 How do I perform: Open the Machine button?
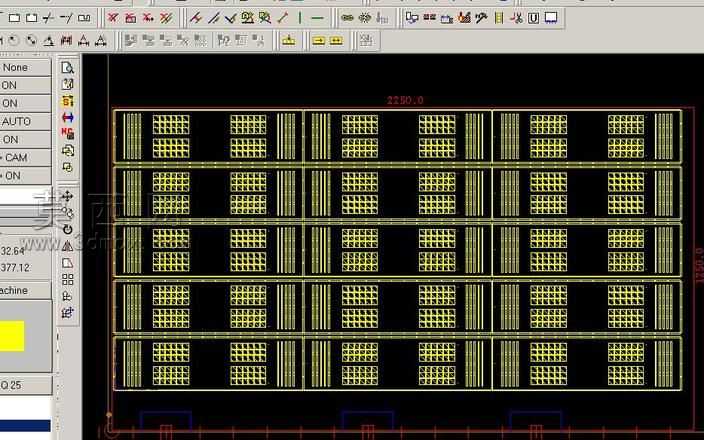coord(25,290)
